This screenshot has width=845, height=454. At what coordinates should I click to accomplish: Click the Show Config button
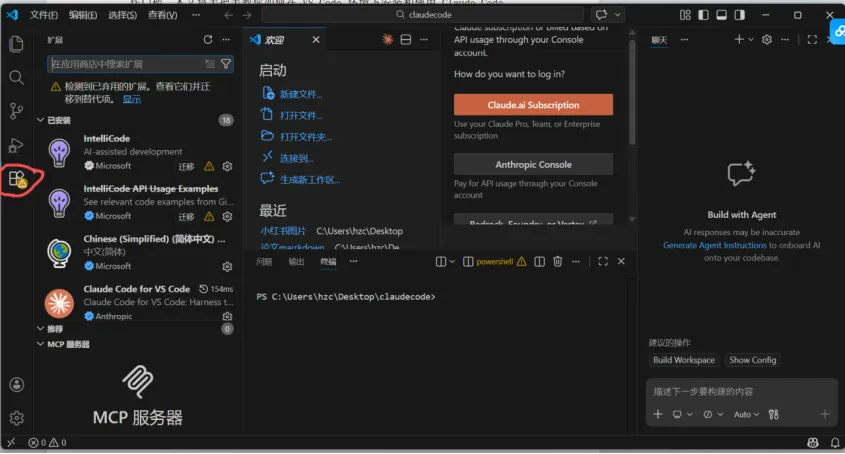(752, 360)
